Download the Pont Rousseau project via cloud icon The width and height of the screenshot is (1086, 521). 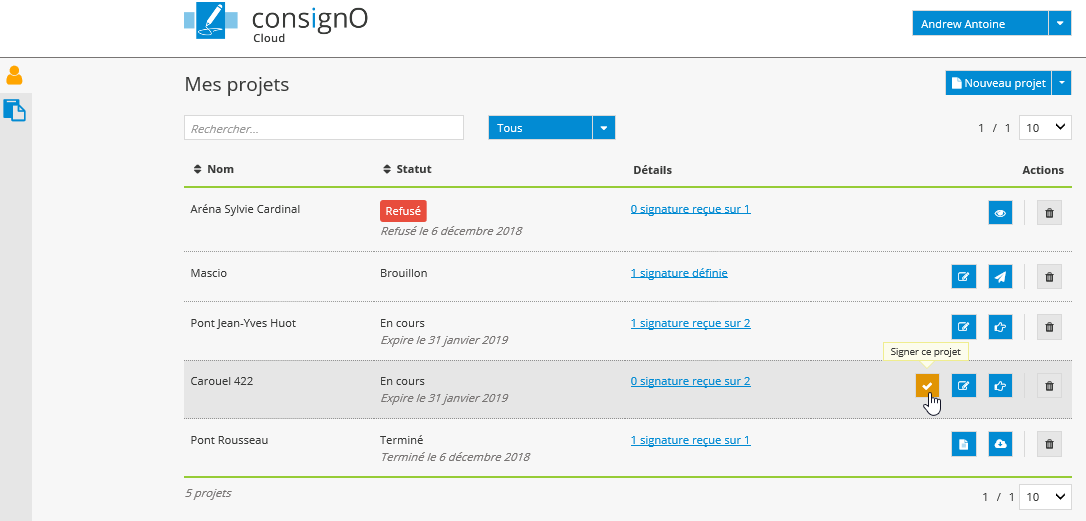[x=1000, y=445]
